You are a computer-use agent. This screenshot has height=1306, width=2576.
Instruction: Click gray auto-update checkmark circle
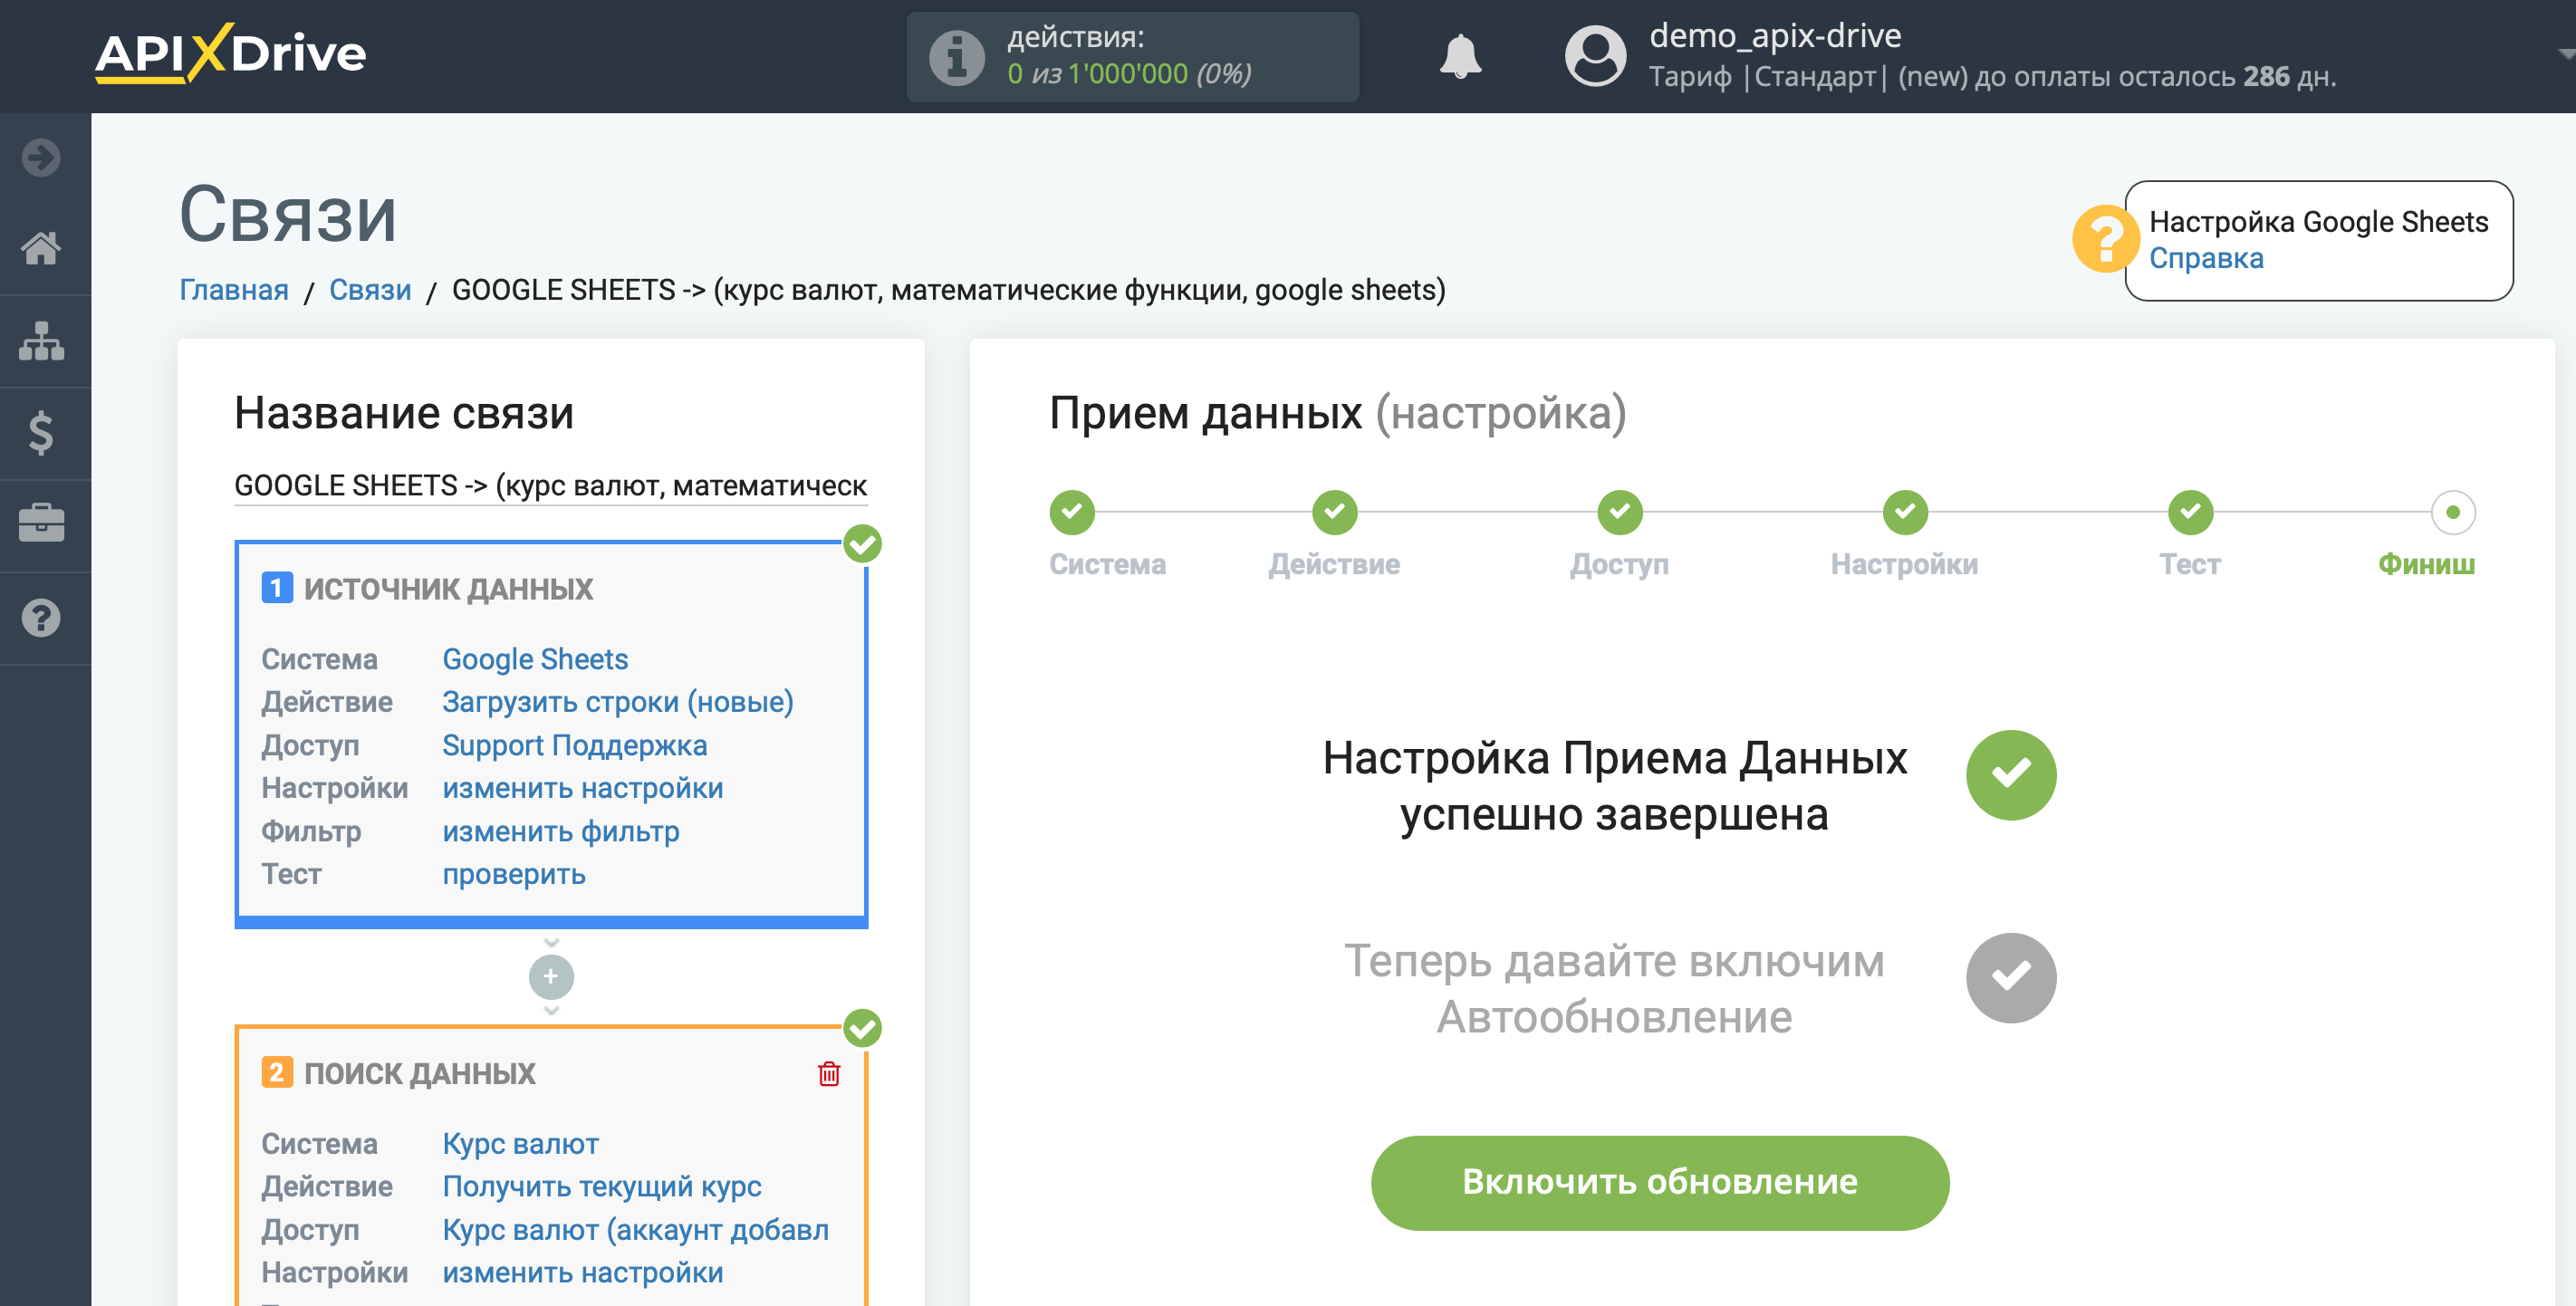(2011, 978)
